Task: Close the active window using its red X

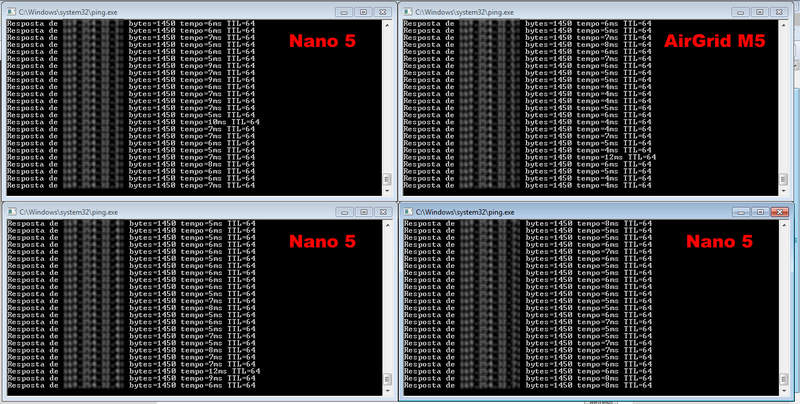Action: (780, 212)
